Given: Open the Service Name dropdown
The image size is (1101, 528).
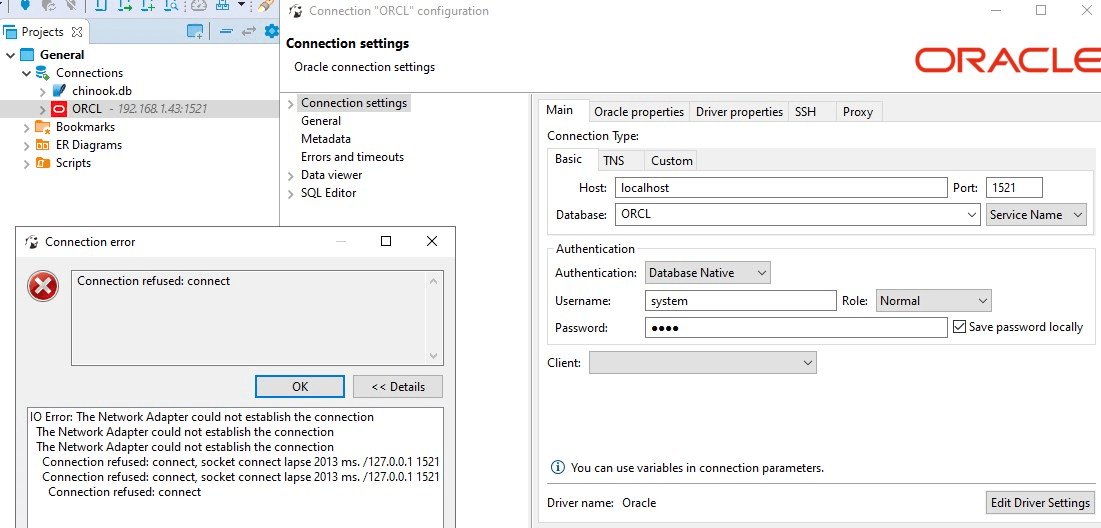Looking at the screenshot, I should pyautogui.click(x=1036, y=215).
